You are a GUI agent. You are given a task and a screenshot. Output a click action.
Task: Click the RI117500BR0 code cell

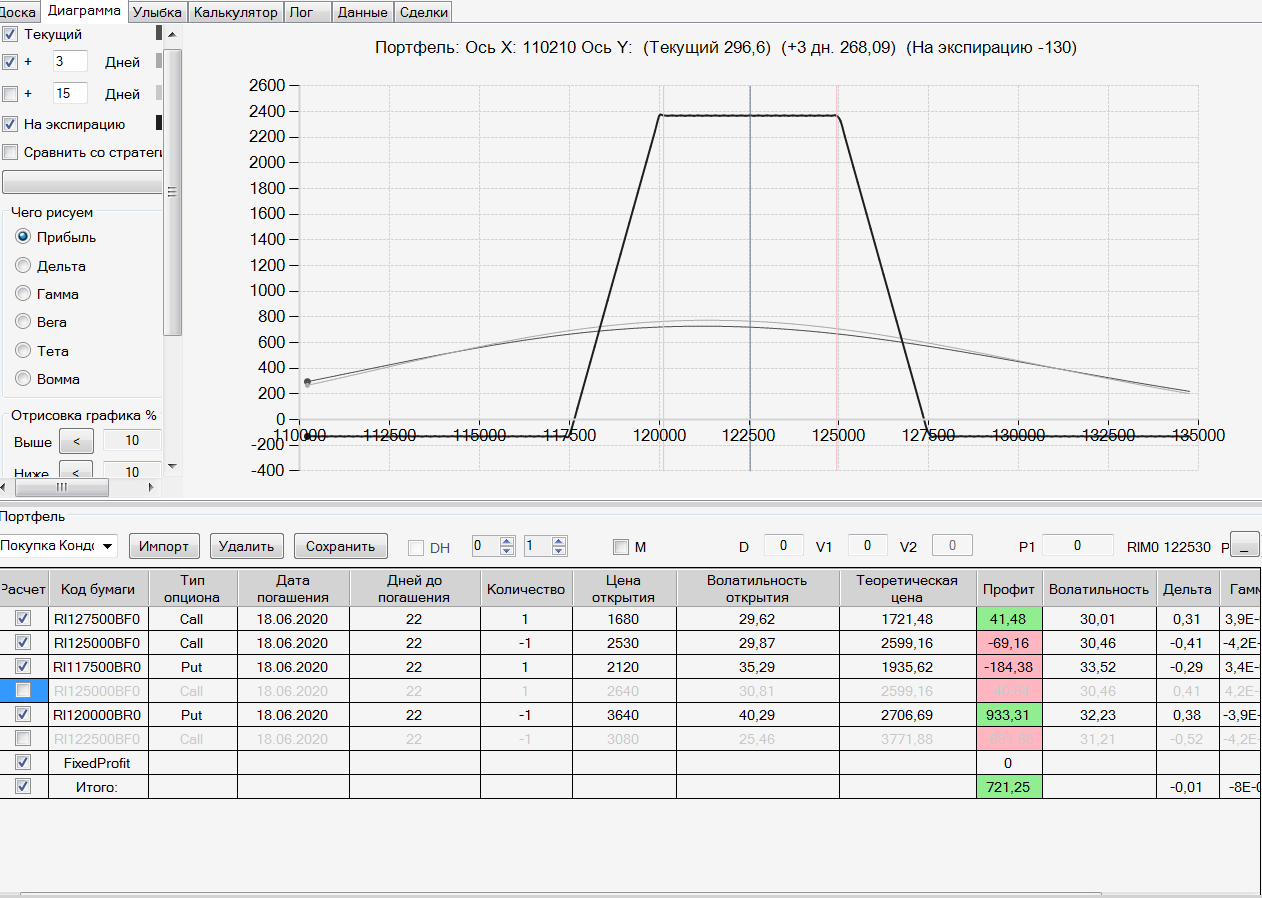coord(98,667)
